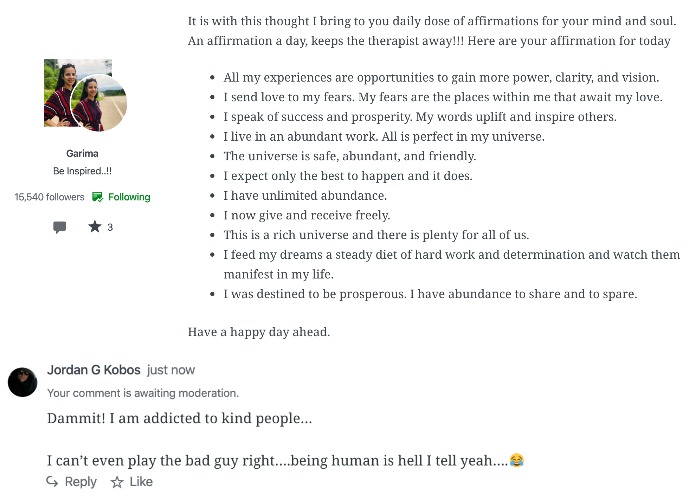Viewport: 689px width, 500px height.
Task: Toggle the Following status for Garima
Action: click(129, 197)
